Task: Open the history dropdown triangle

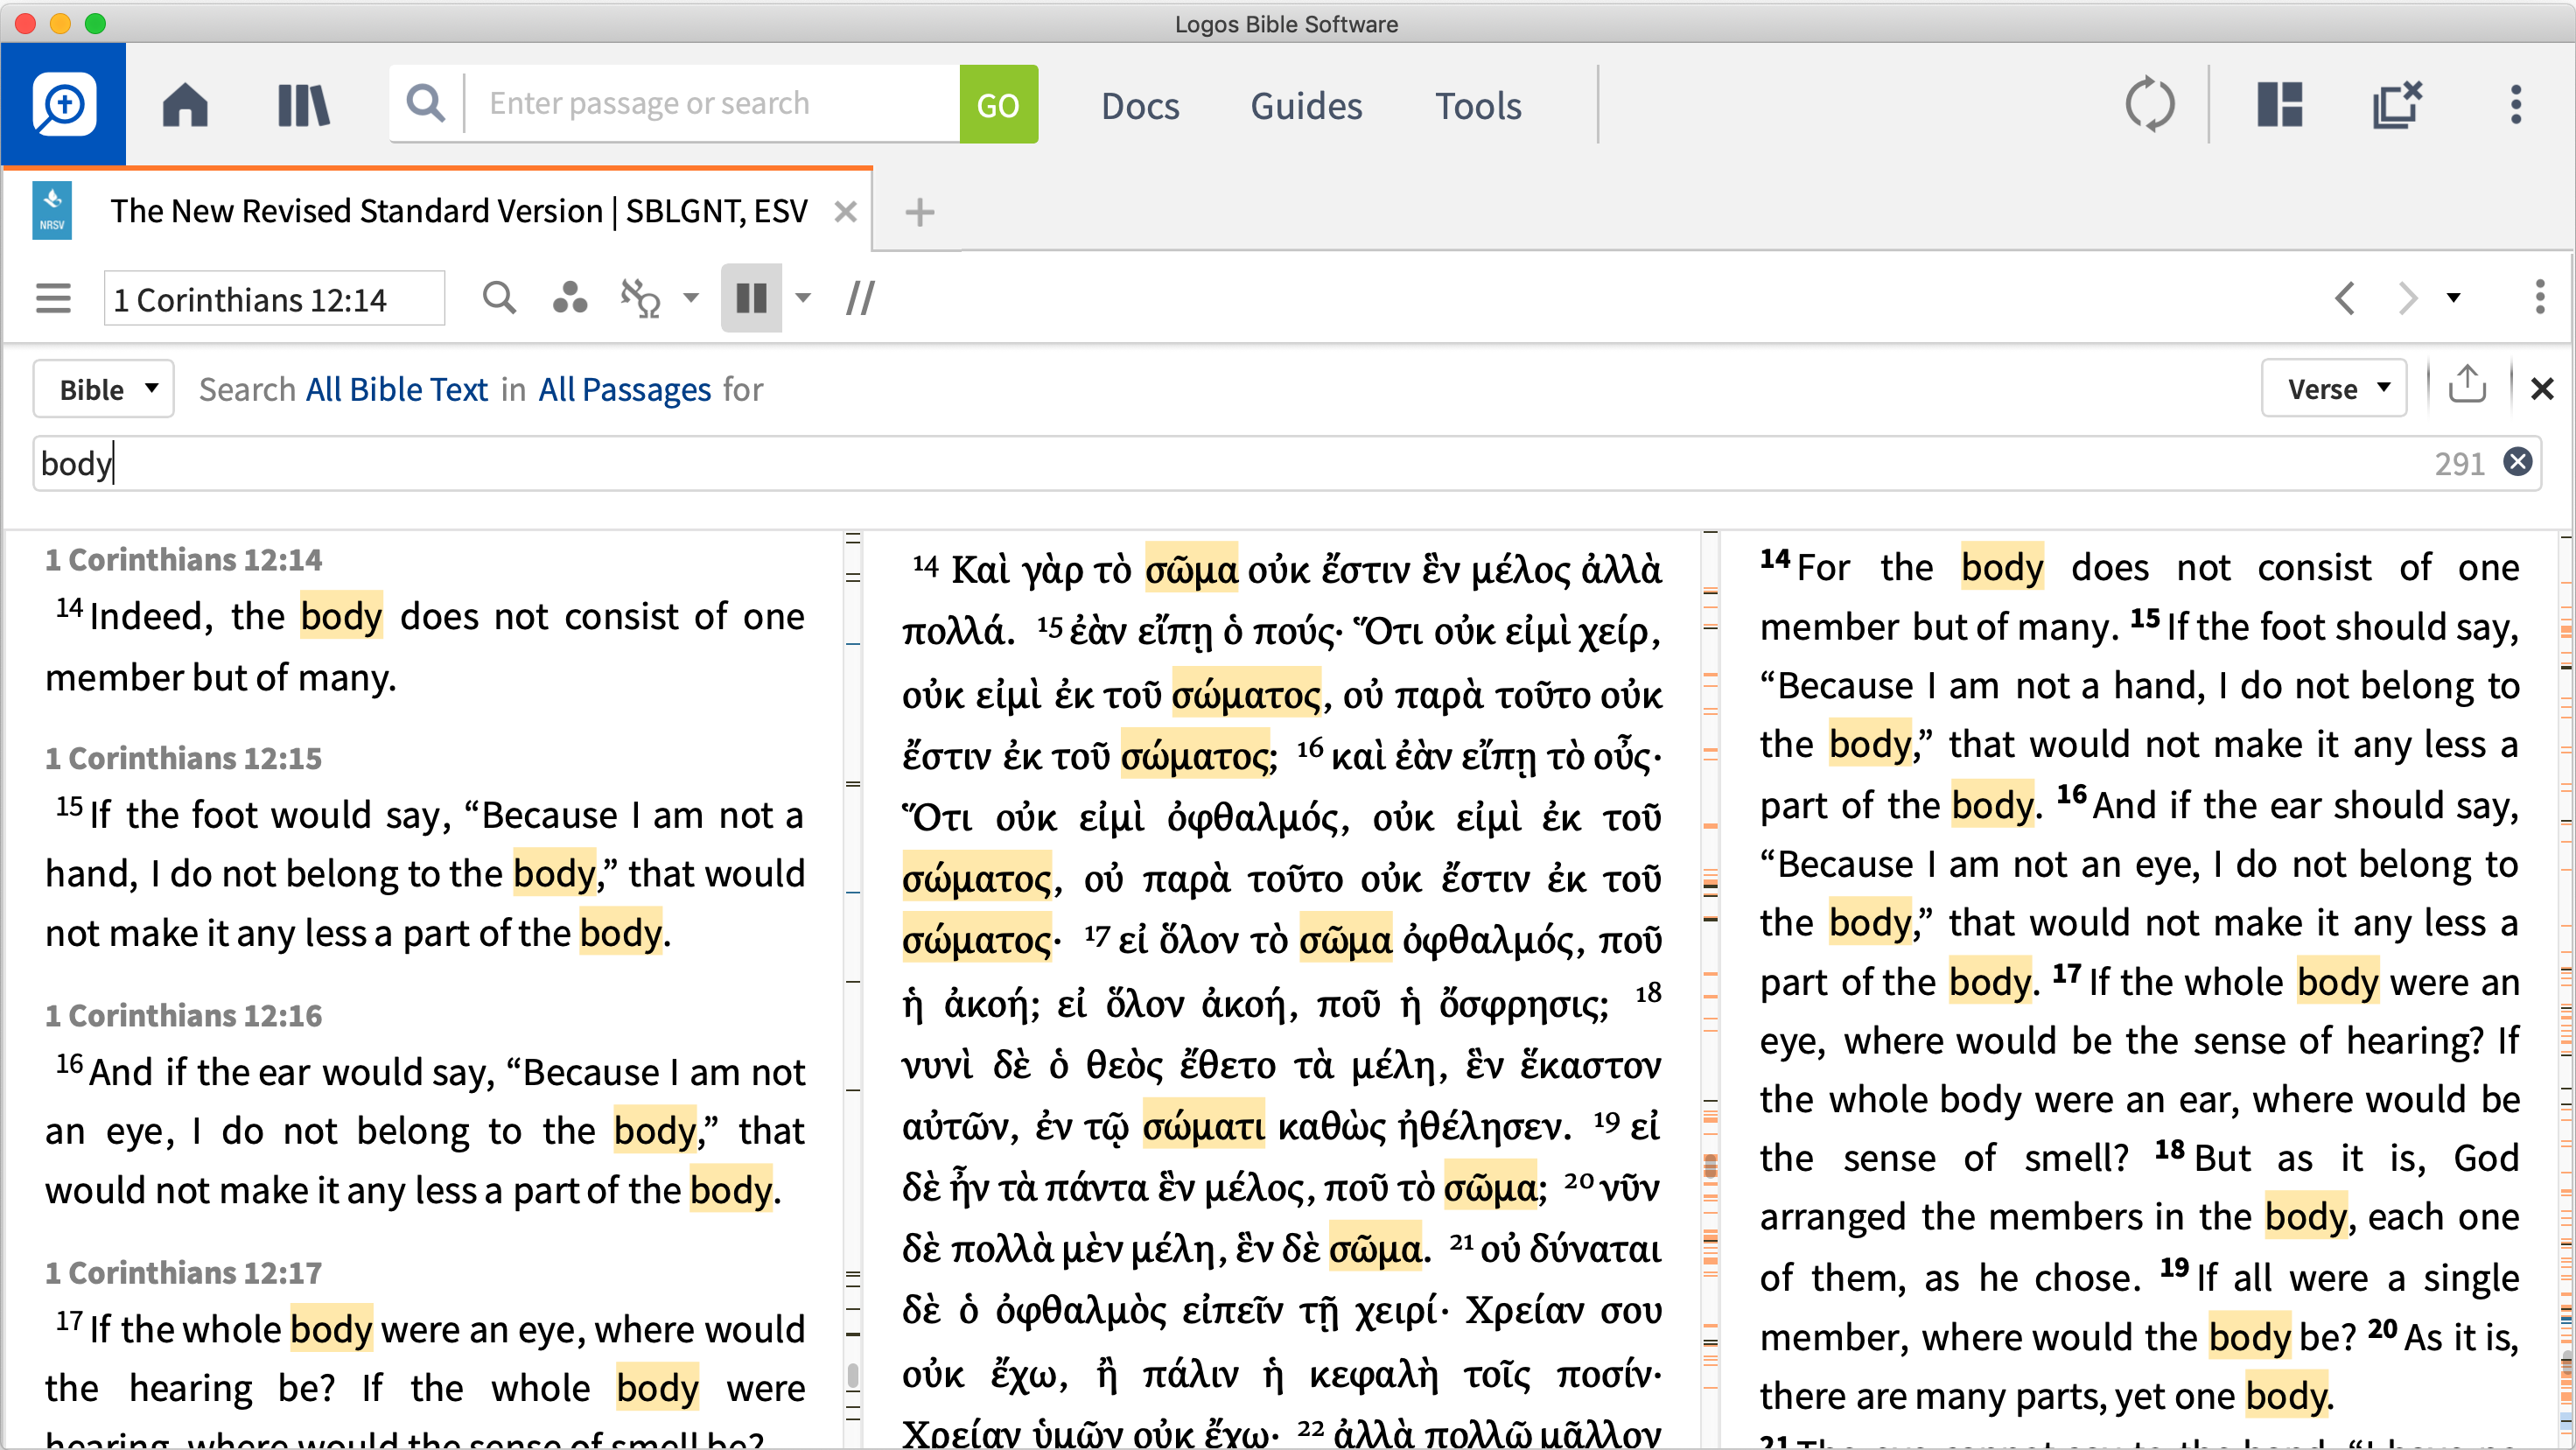Action: tap(2453, 298)
